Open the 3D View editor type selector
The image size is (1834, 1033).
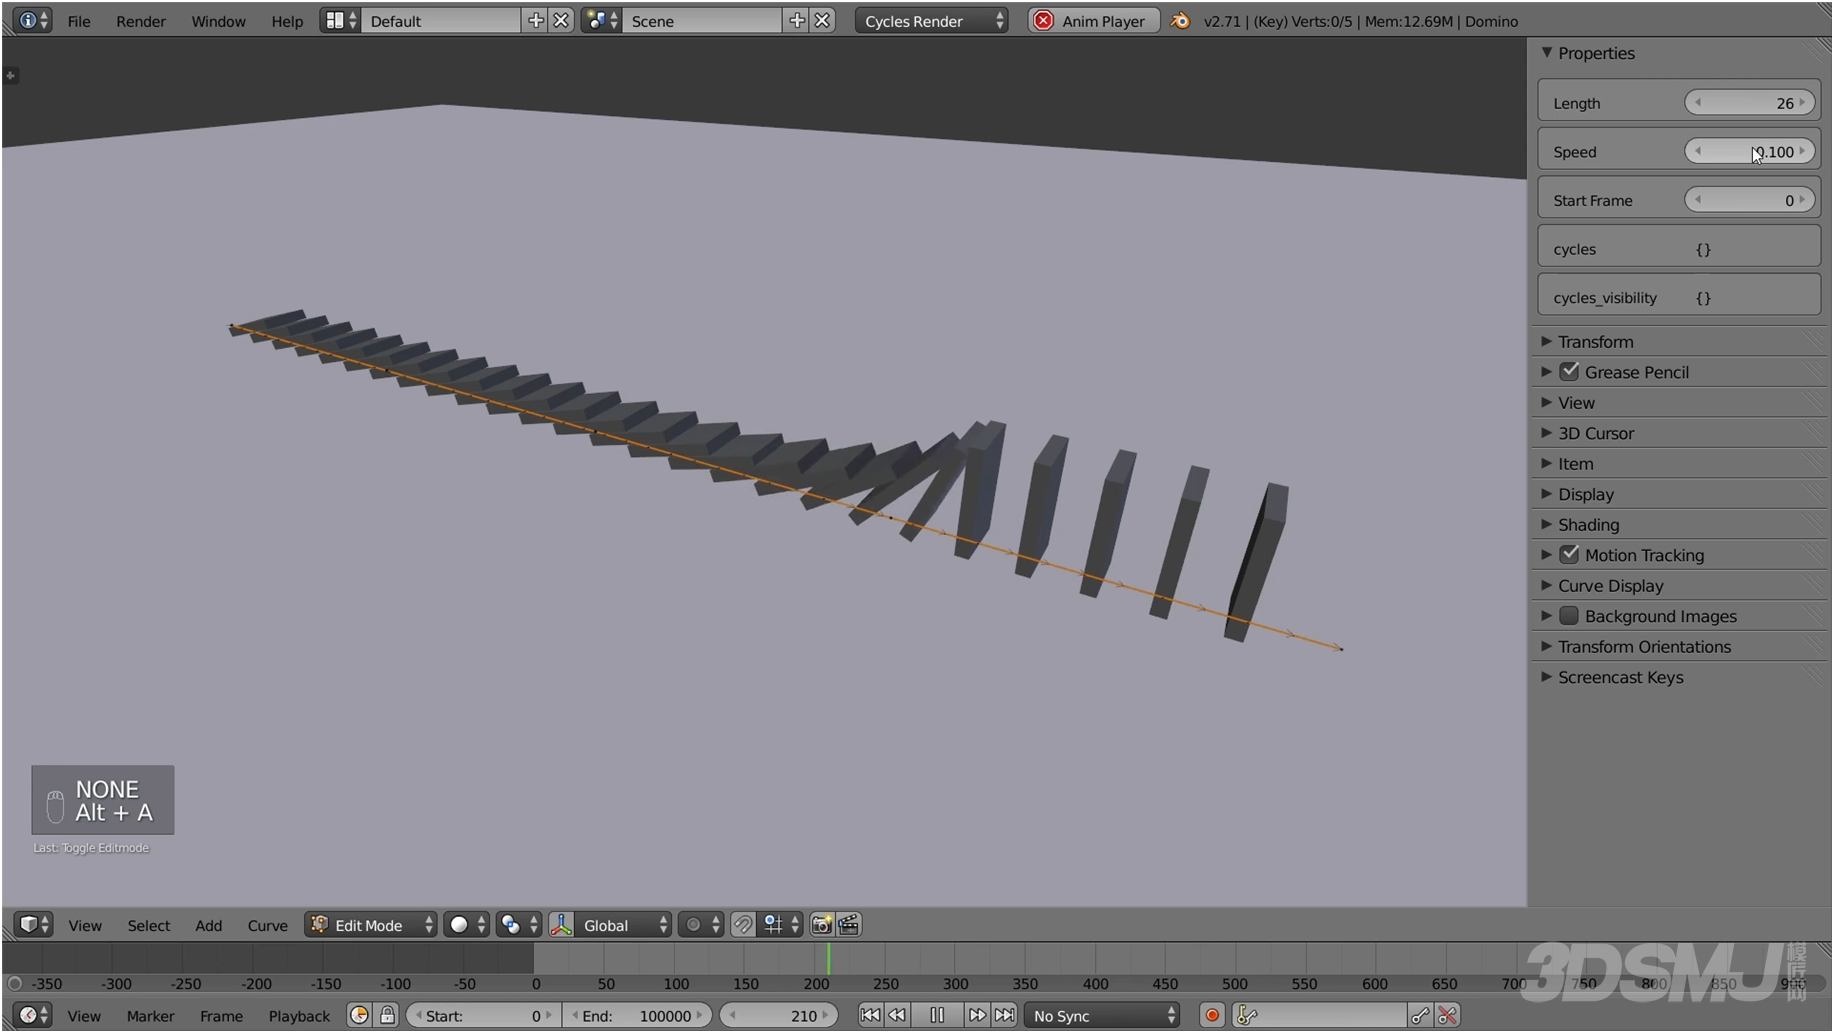(x=33, y=924)
